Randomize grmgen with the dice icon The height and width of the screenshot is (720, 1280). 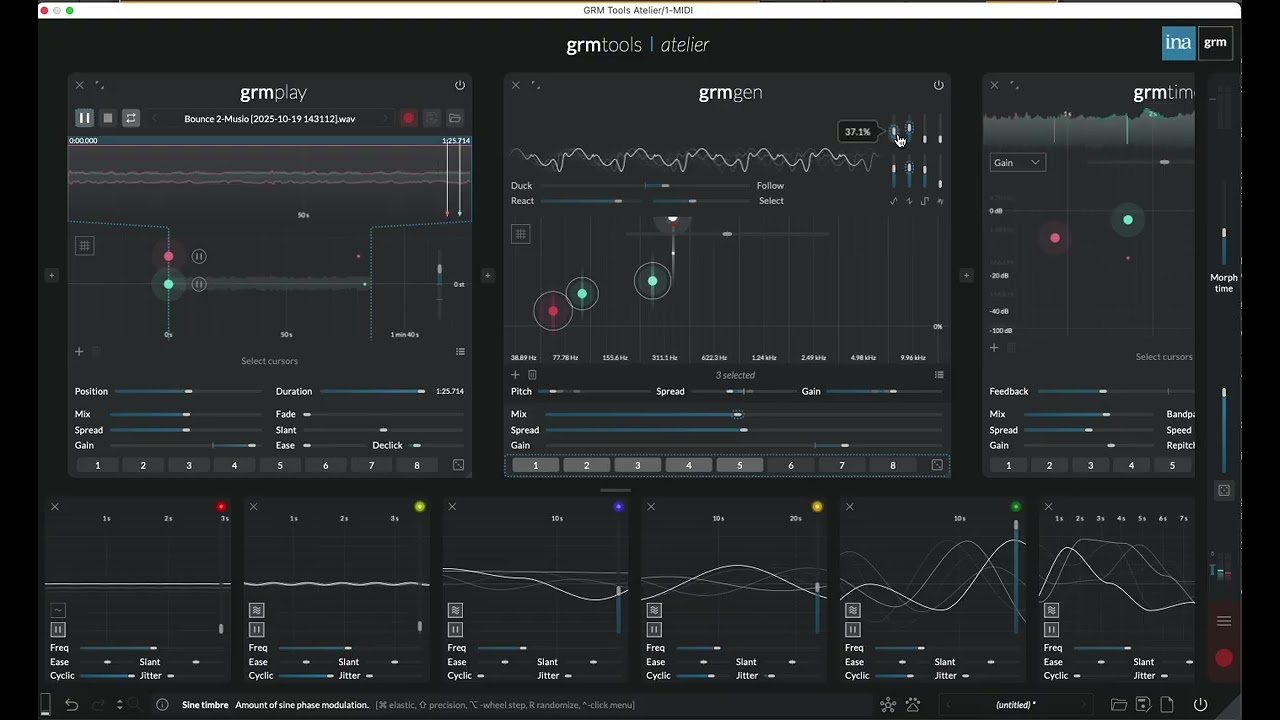(x=937, y=465)
